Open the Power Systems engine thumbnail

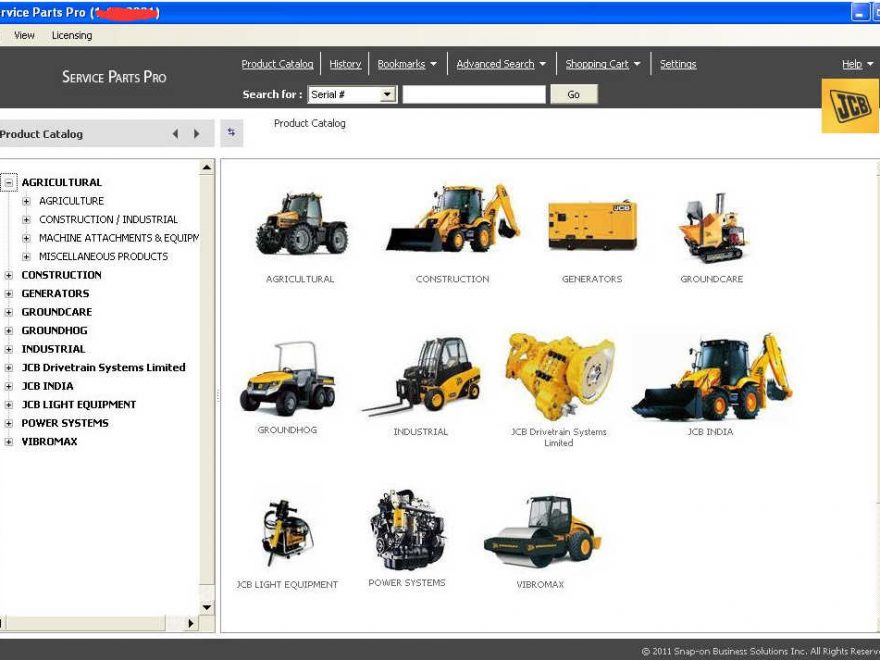point(407,530)
